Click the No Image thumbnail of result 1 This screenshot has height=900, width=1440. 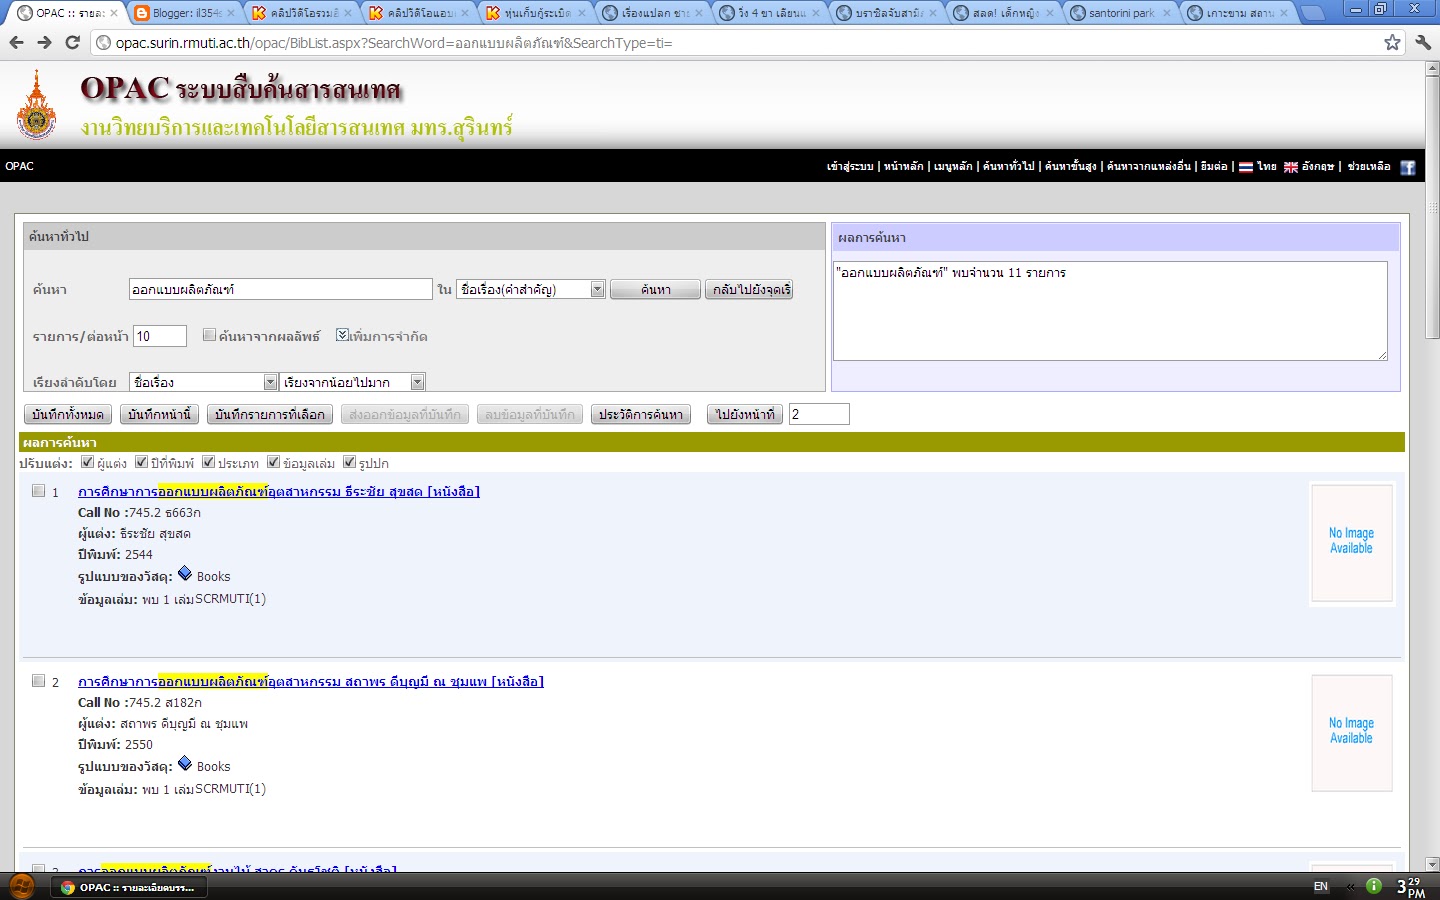click(x=1352, y=543)
